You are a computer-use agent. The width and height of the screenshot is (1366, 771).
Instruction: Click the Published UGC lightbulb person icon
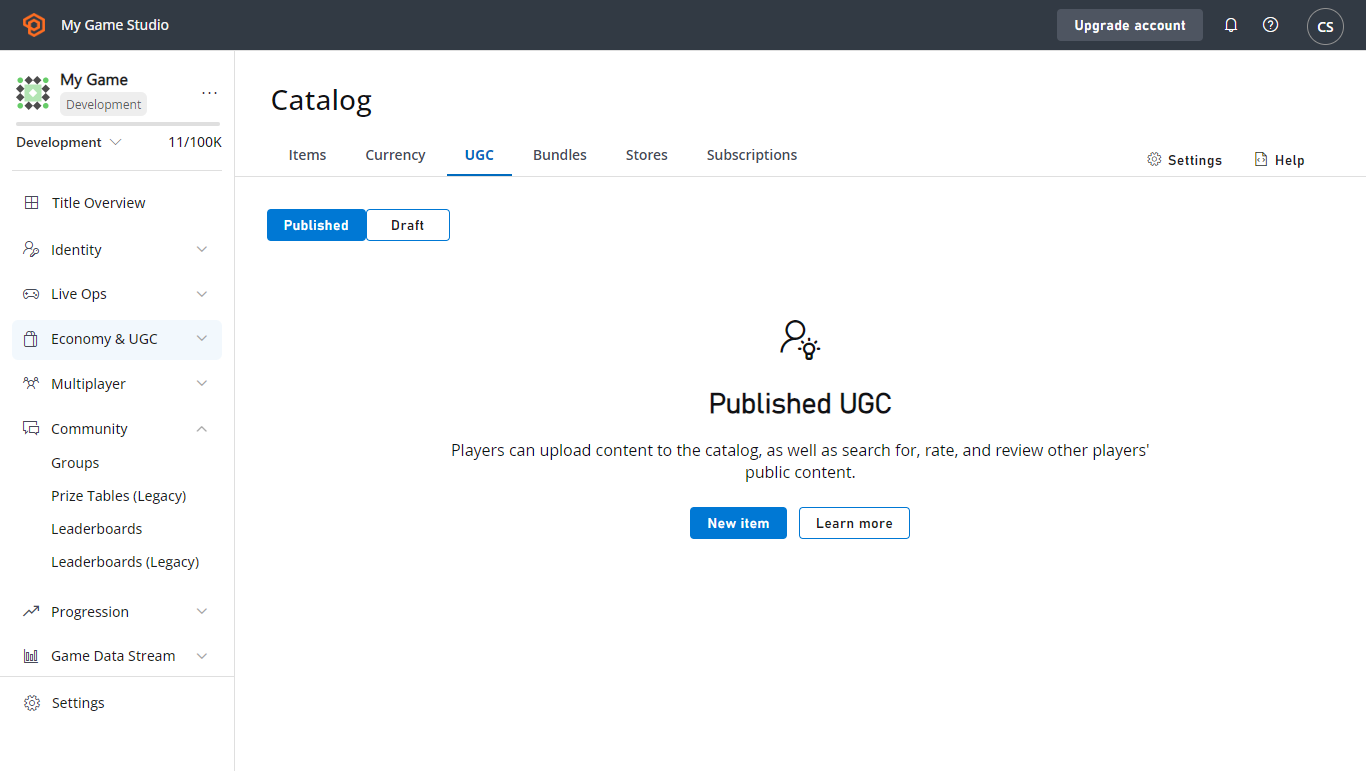(x=800, y=340)
